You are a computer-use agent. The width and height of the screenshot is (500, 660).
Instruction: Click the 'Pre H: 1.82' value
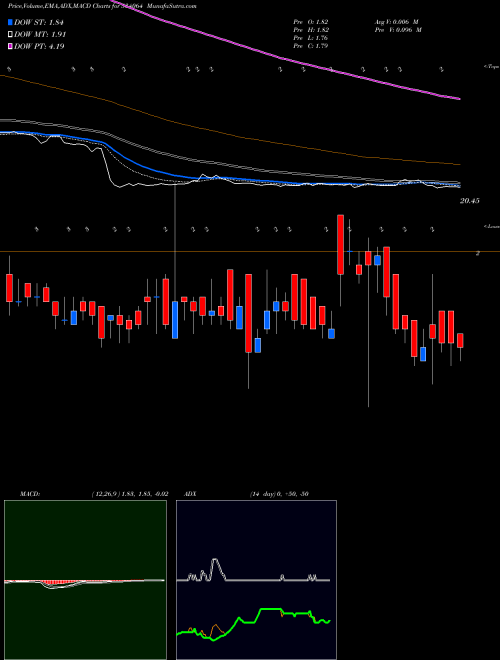pyautogui.click(x=311, y=29)
